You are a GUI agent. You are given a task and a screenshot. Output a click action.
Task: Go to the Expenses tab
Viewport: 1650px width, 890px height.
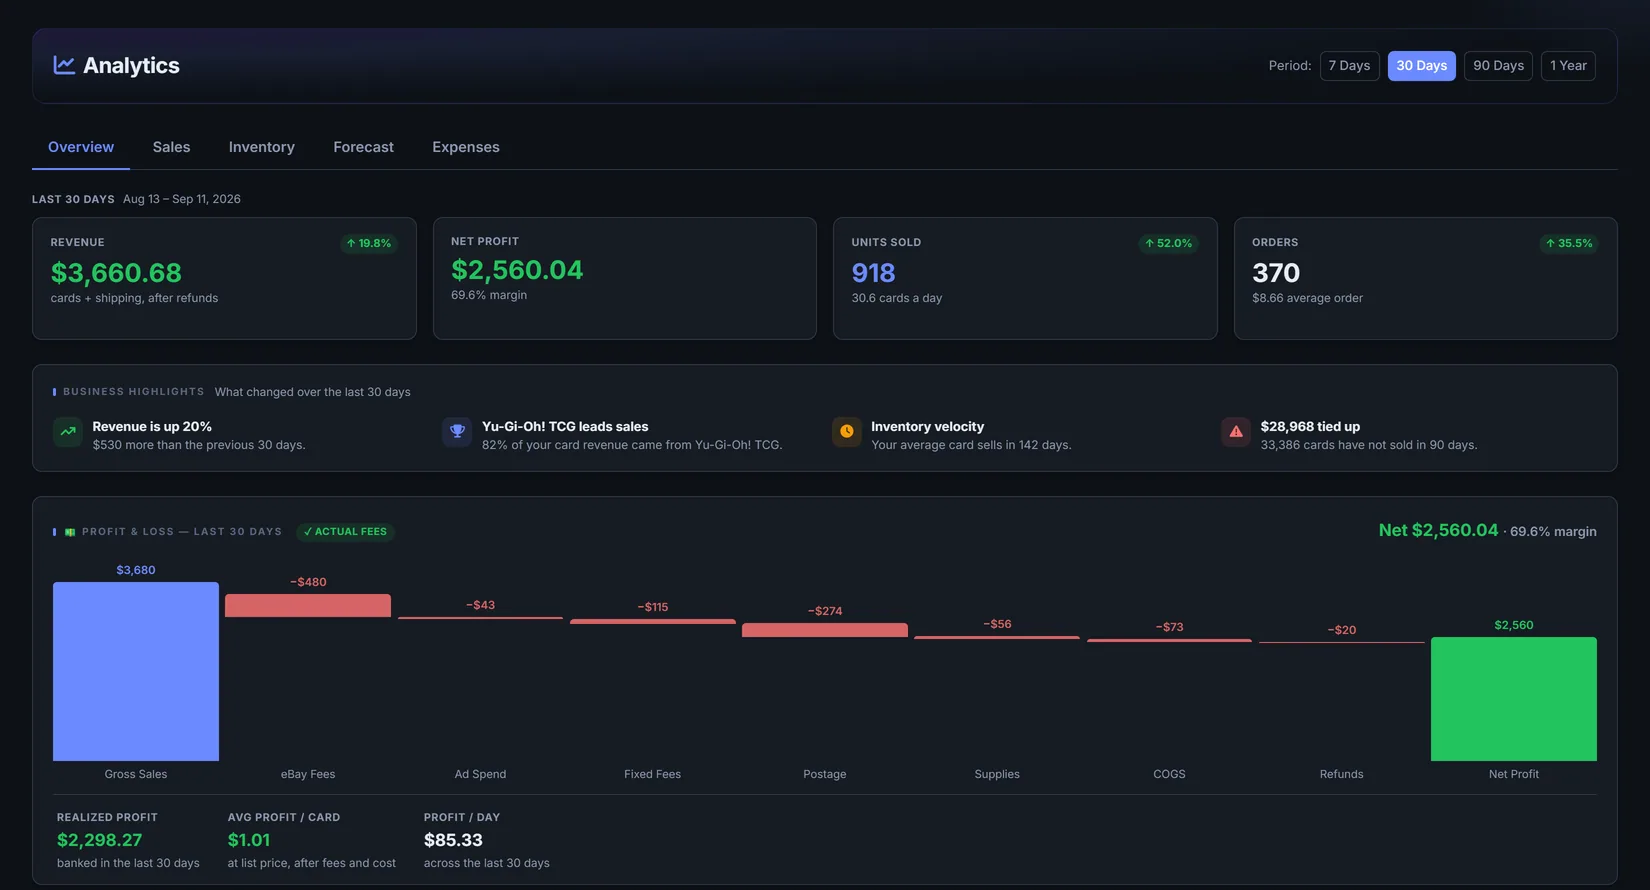tap(466, 147)
